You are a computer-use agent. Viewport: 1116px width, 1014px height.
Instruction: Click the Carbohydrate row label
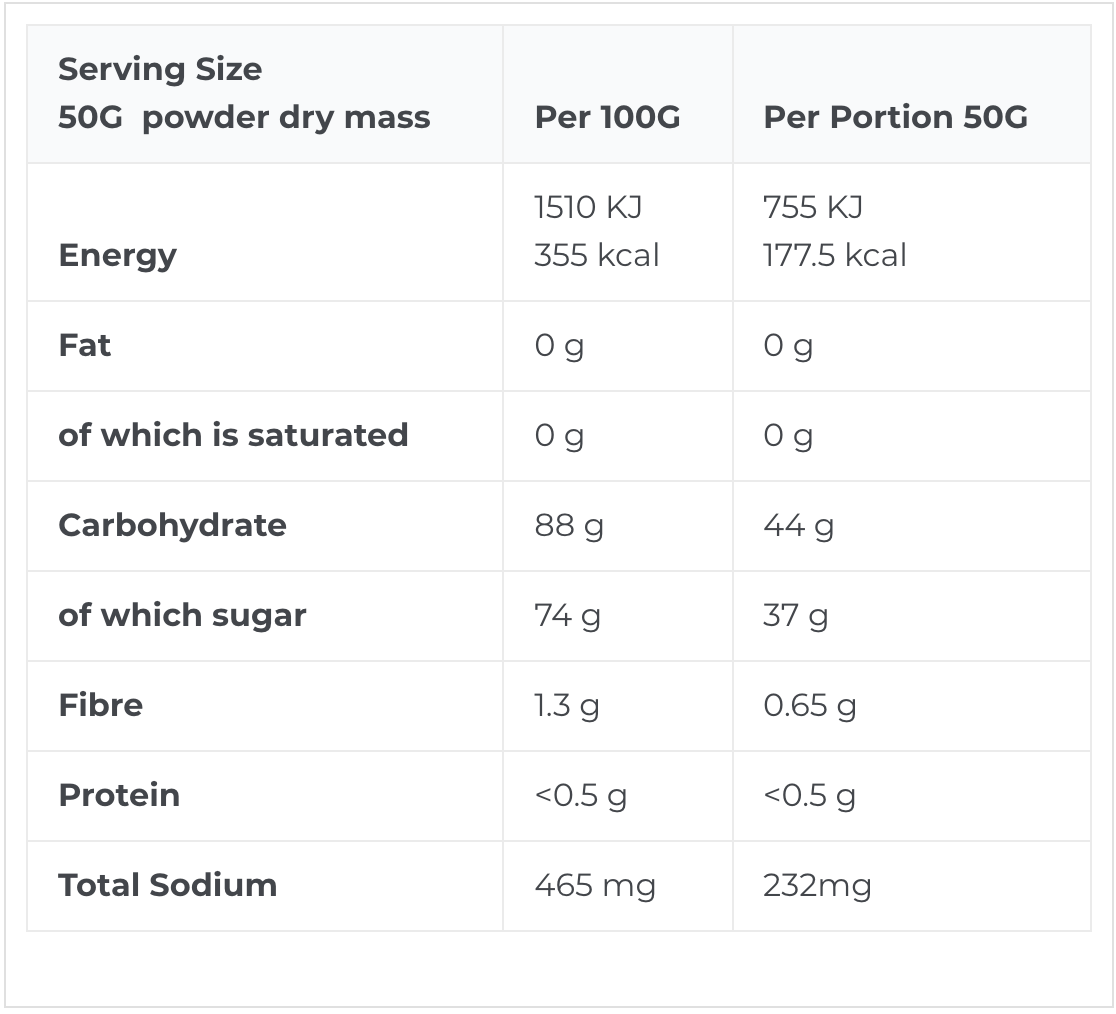[172, 525]
